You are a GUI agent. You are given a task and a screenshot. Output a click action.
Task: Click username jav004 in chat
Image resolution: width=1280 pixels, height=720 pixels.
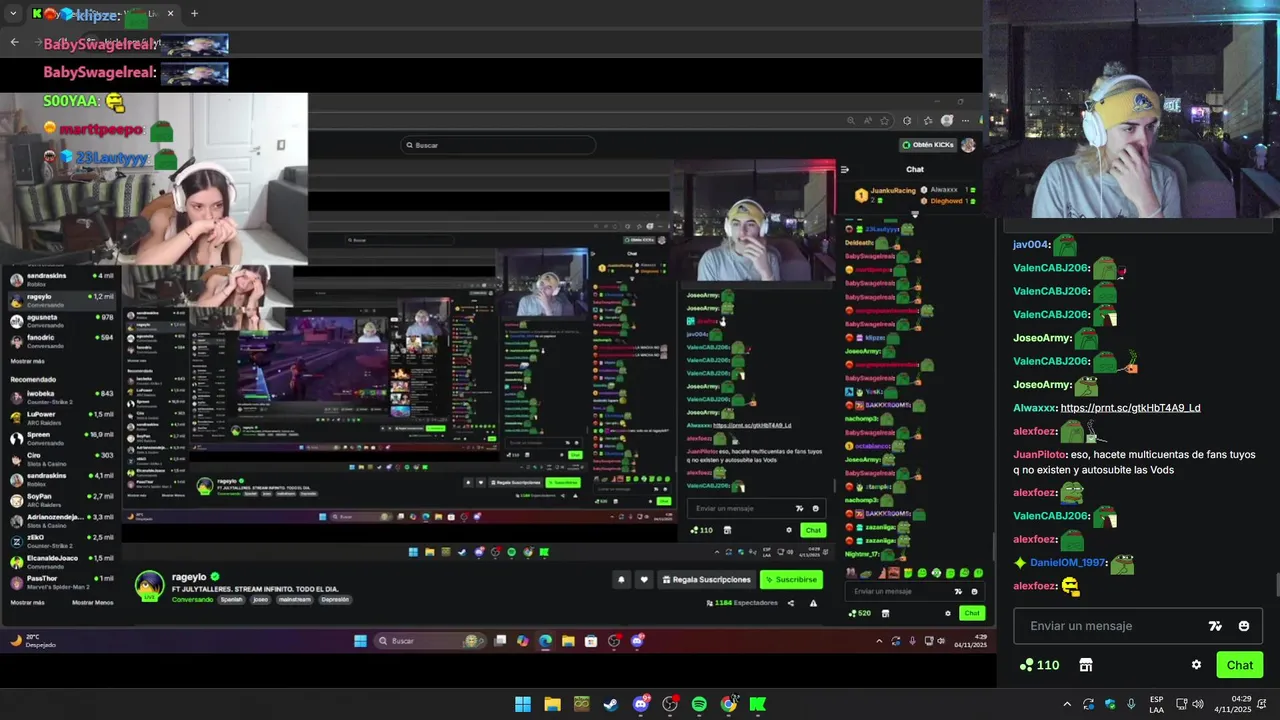point(1030,244)
